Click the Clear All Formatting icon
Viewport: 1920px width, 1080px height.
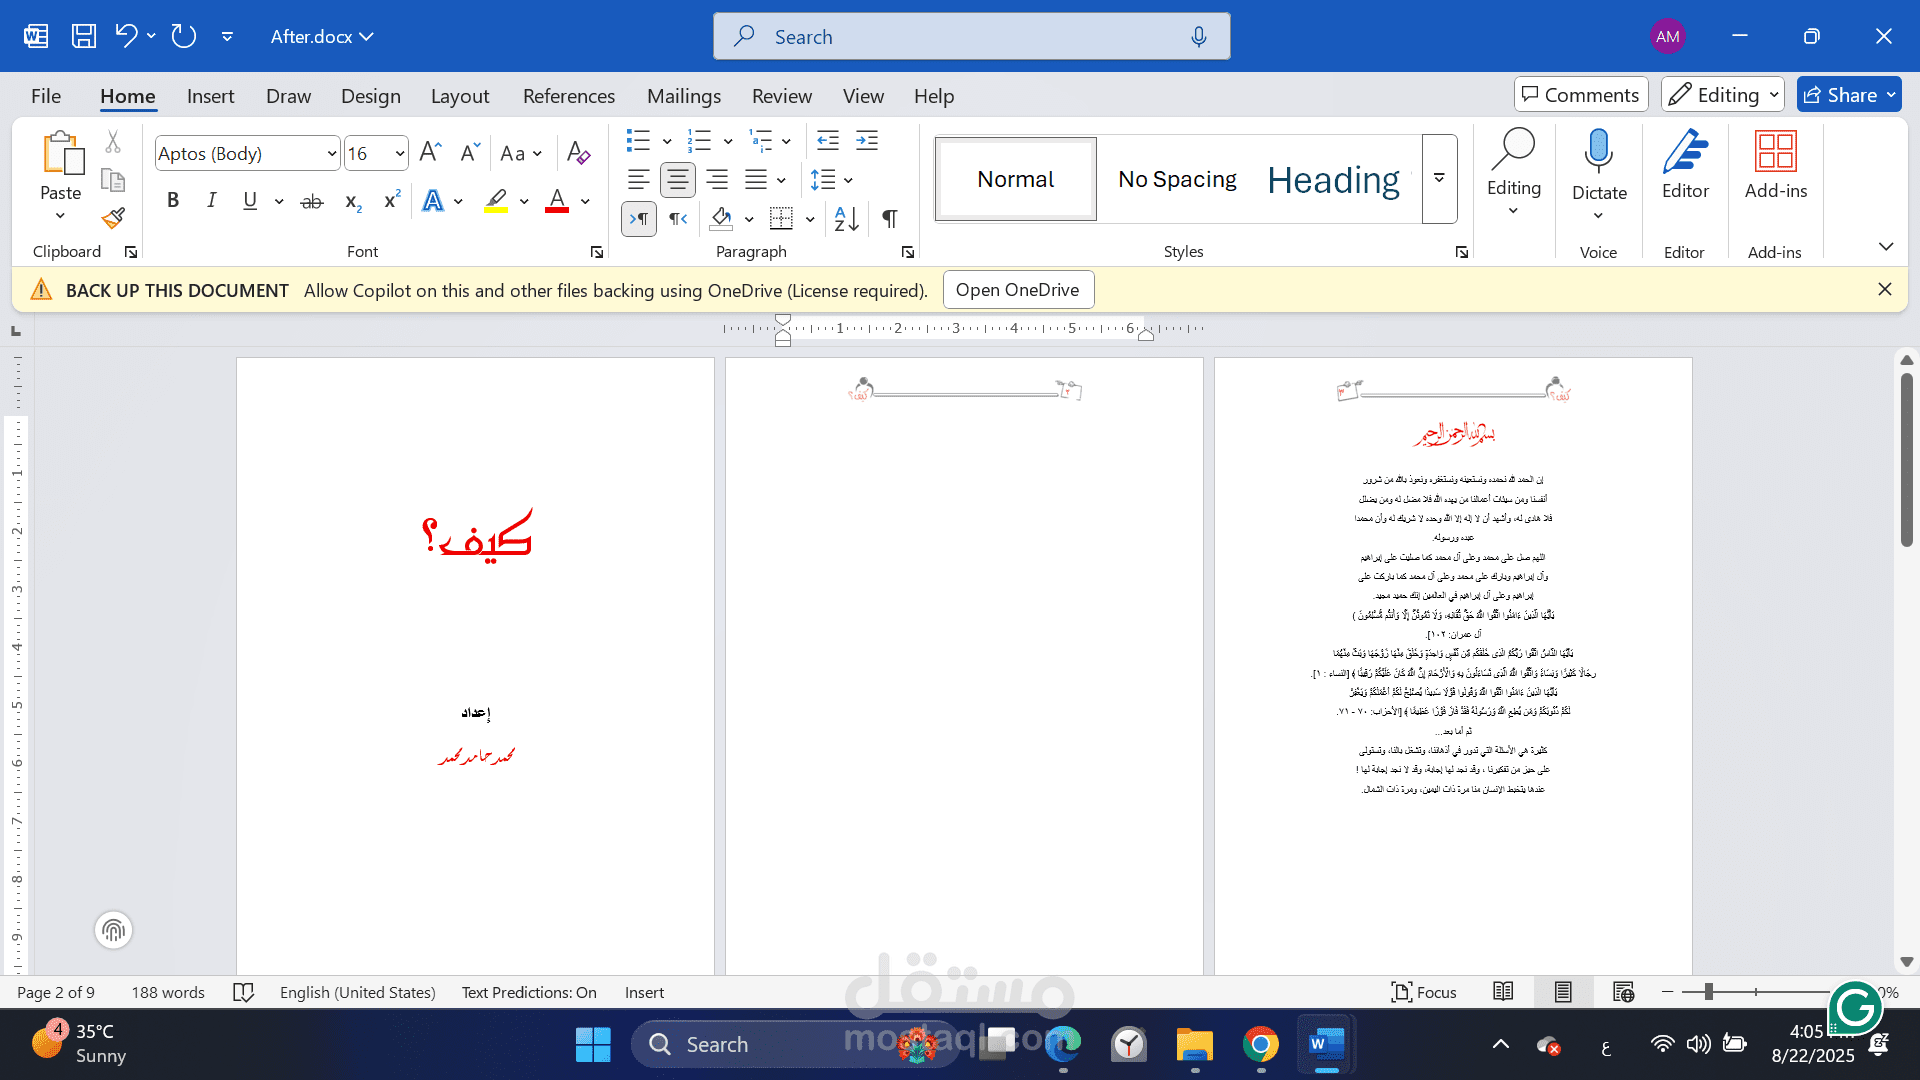click(x=578, y=153)
